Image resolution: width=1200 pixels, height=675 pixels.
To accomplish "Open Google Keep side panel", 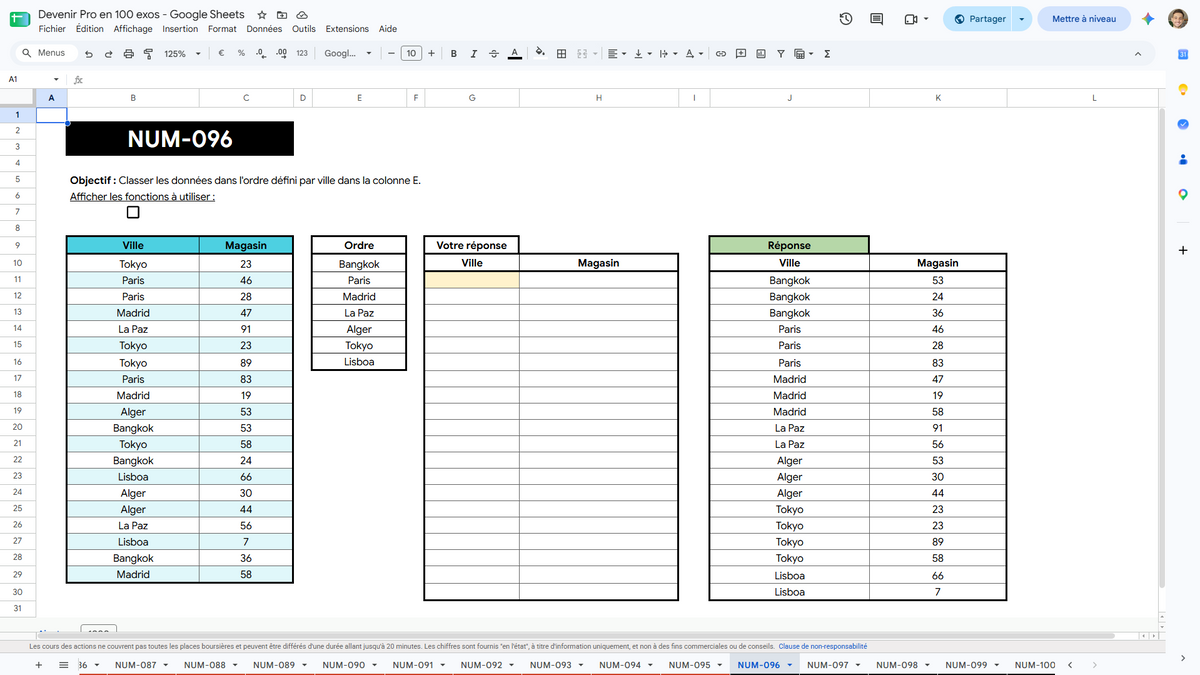I will 1182,90.
